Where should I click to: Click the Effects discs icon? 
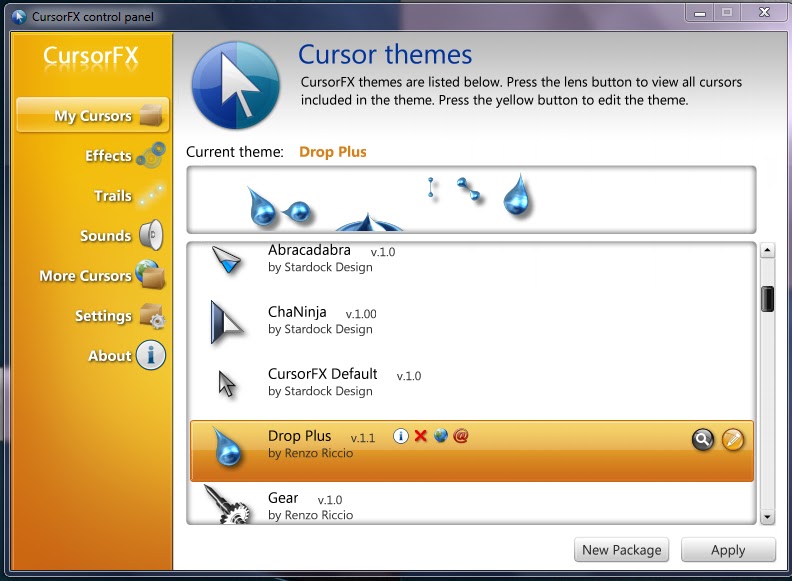[x=151, y=155]
